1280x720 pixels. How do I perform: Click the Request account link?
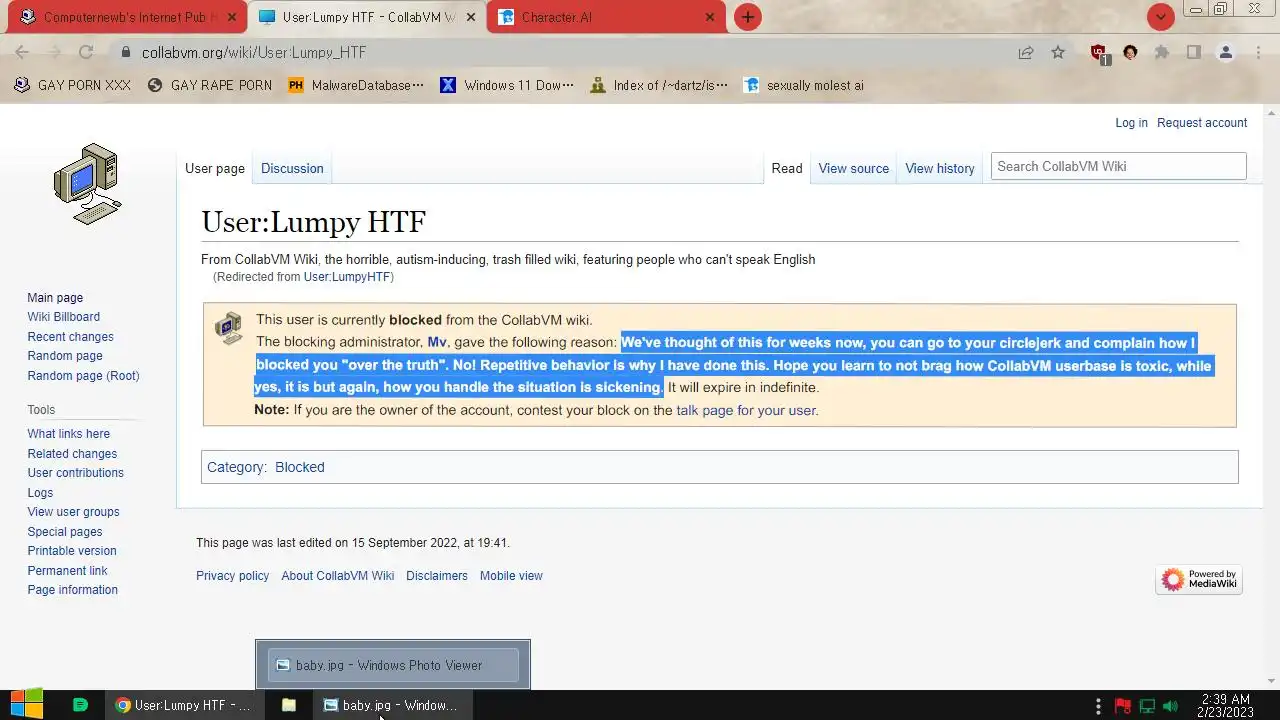click(1202, 123)
